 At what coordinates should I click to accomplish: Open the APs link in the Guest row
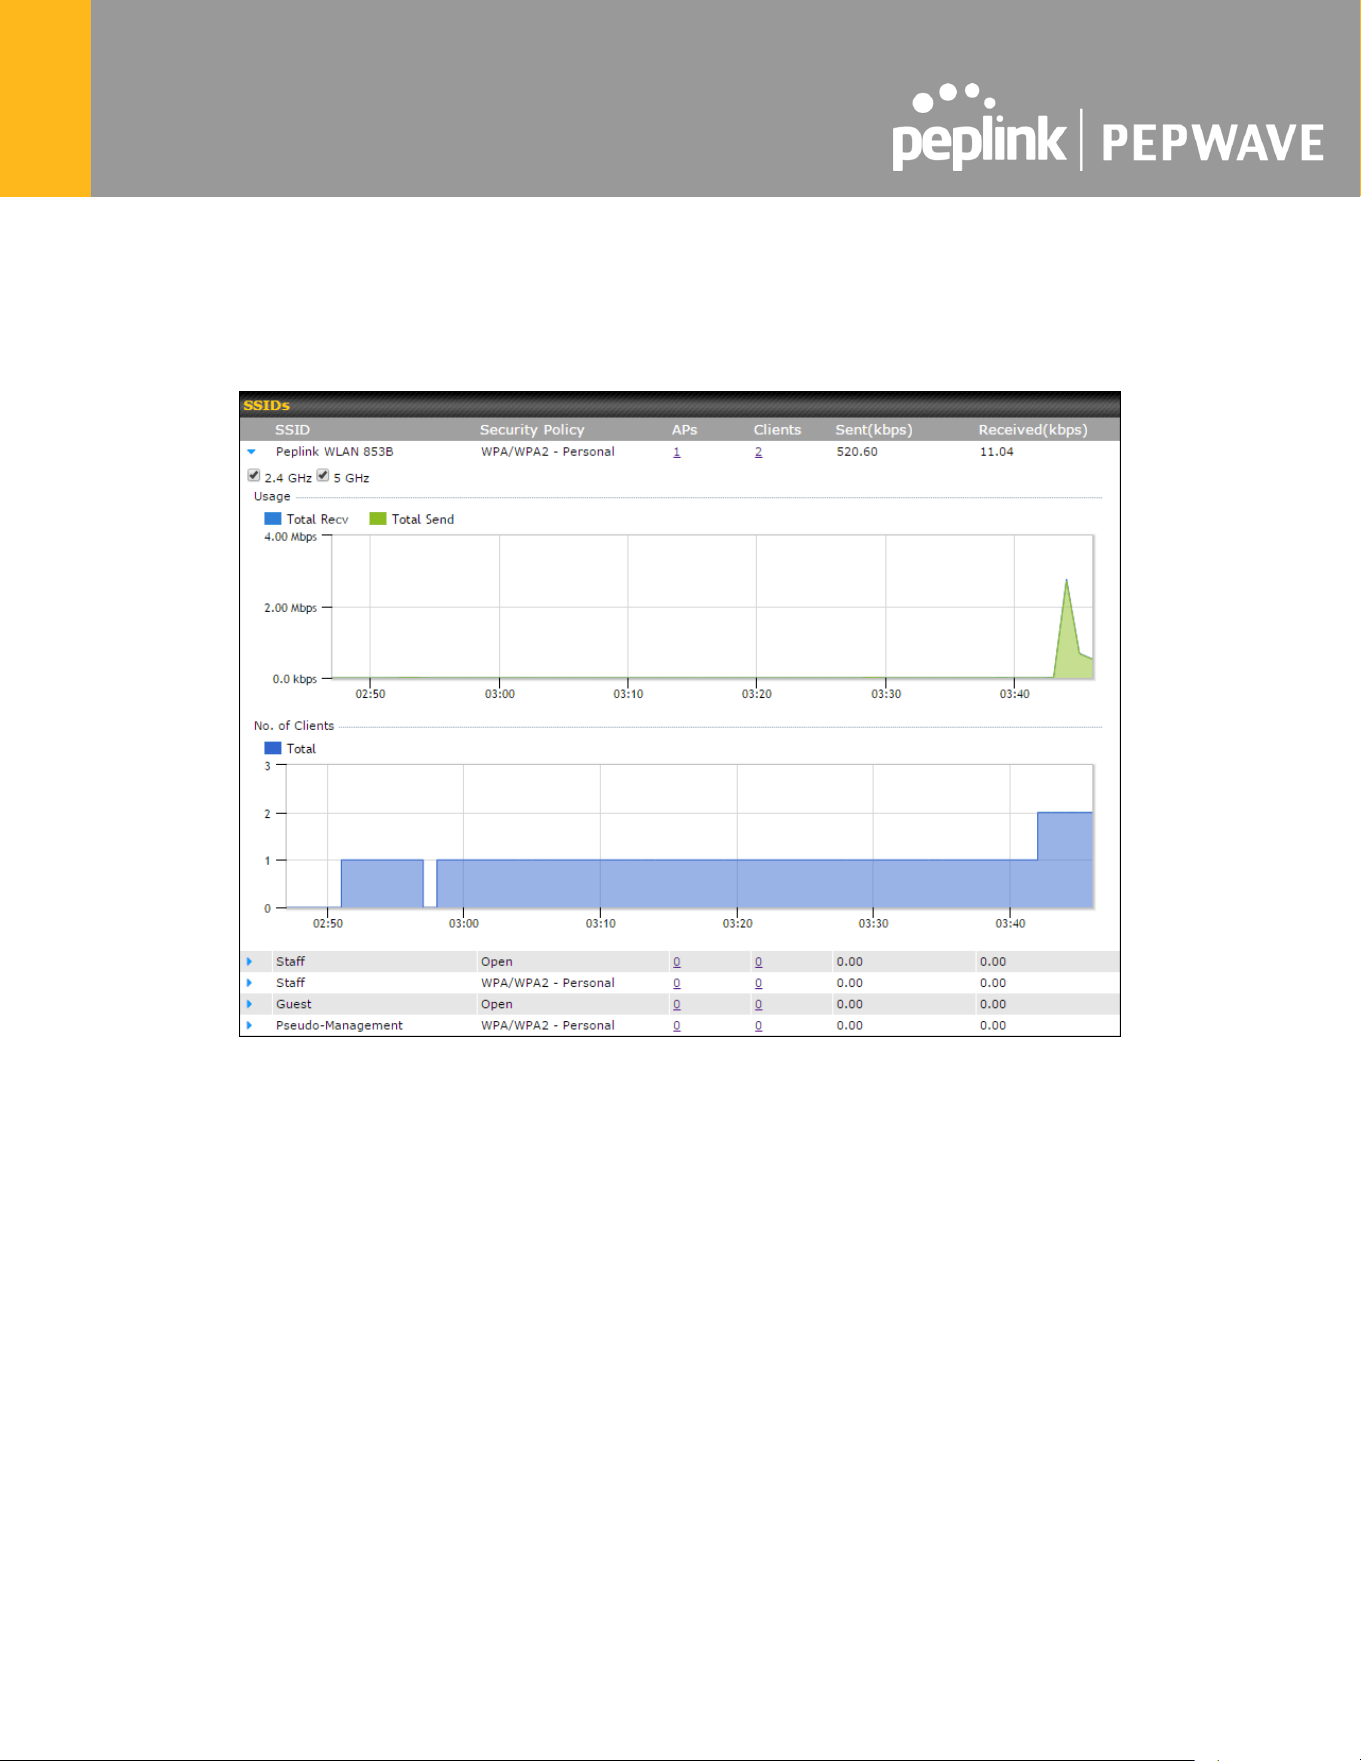pyautogui.click(x=677, y=1004)
